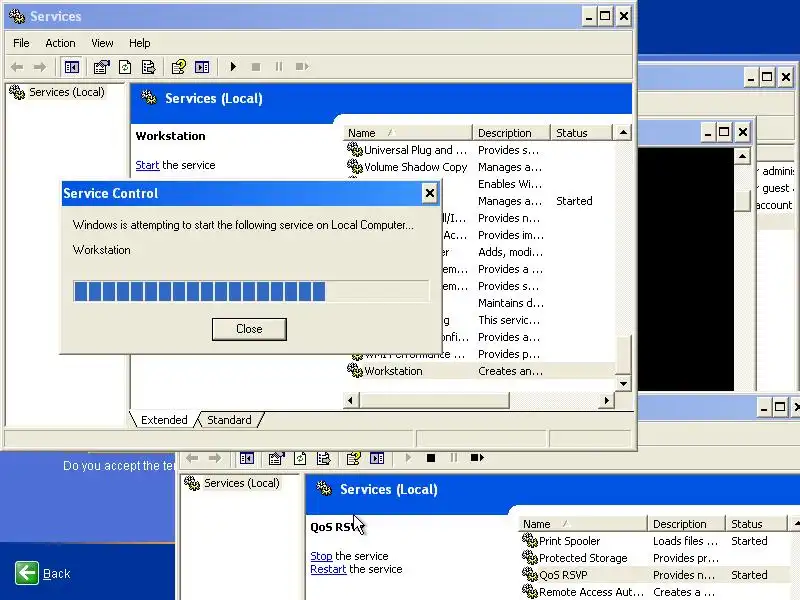The image size is (800, 600).
Task: Click Restart Service icon in lower Services toolbar
Action: click(477, 458)
